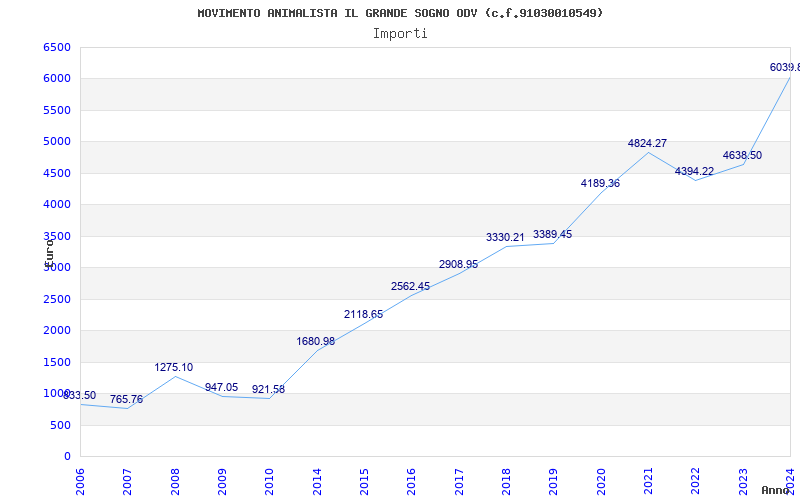
Task: Select the 4824.27 data label
Action: pos(647,143)
